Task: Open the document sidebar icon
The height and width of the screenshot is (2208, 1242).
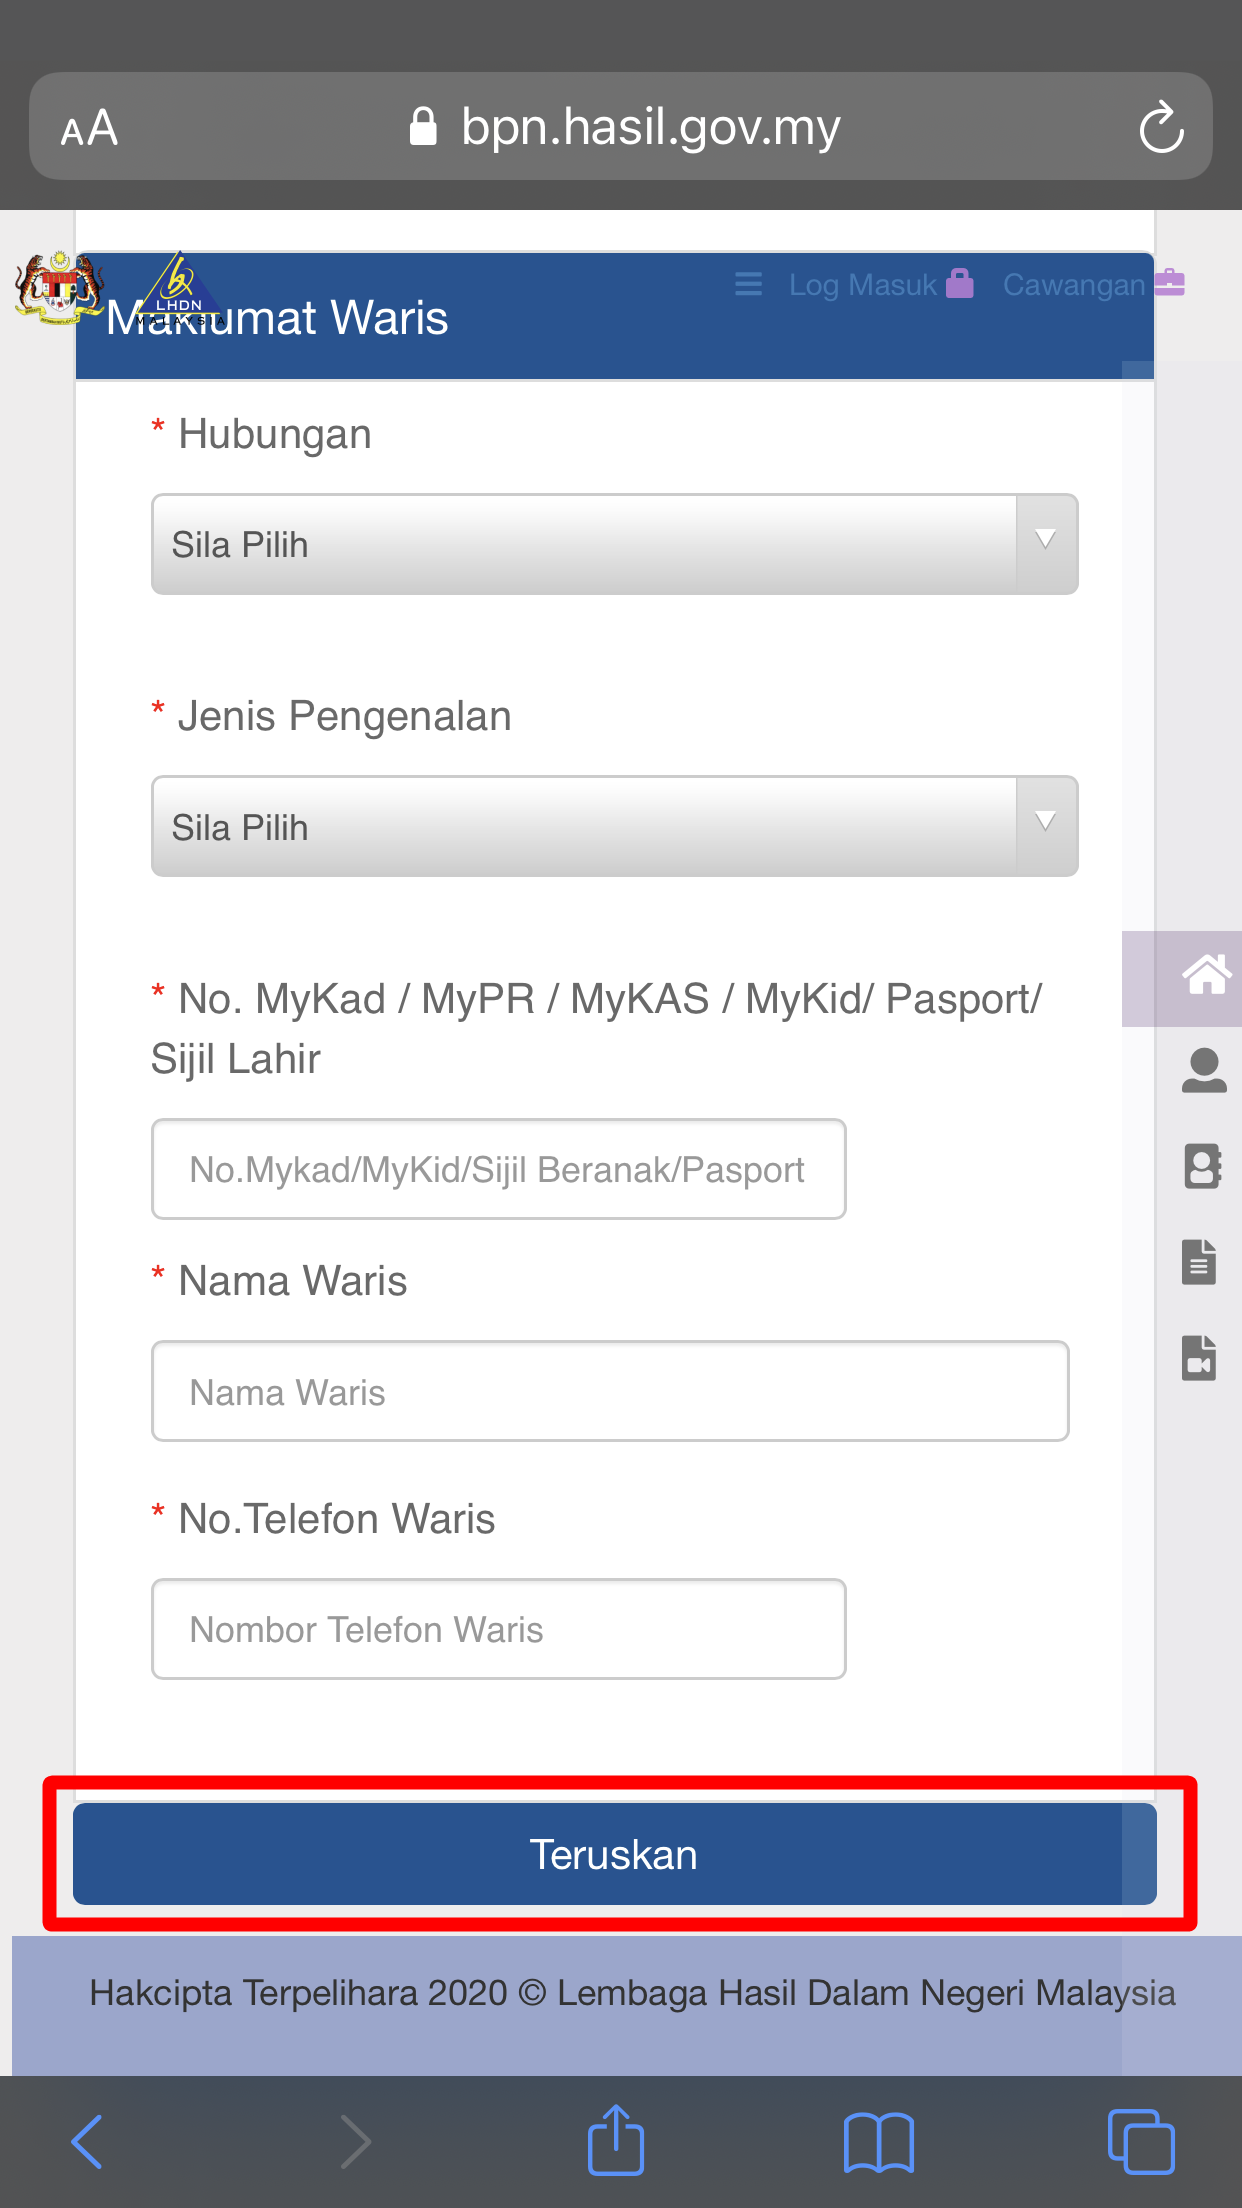Action: coord(1199,1262)
